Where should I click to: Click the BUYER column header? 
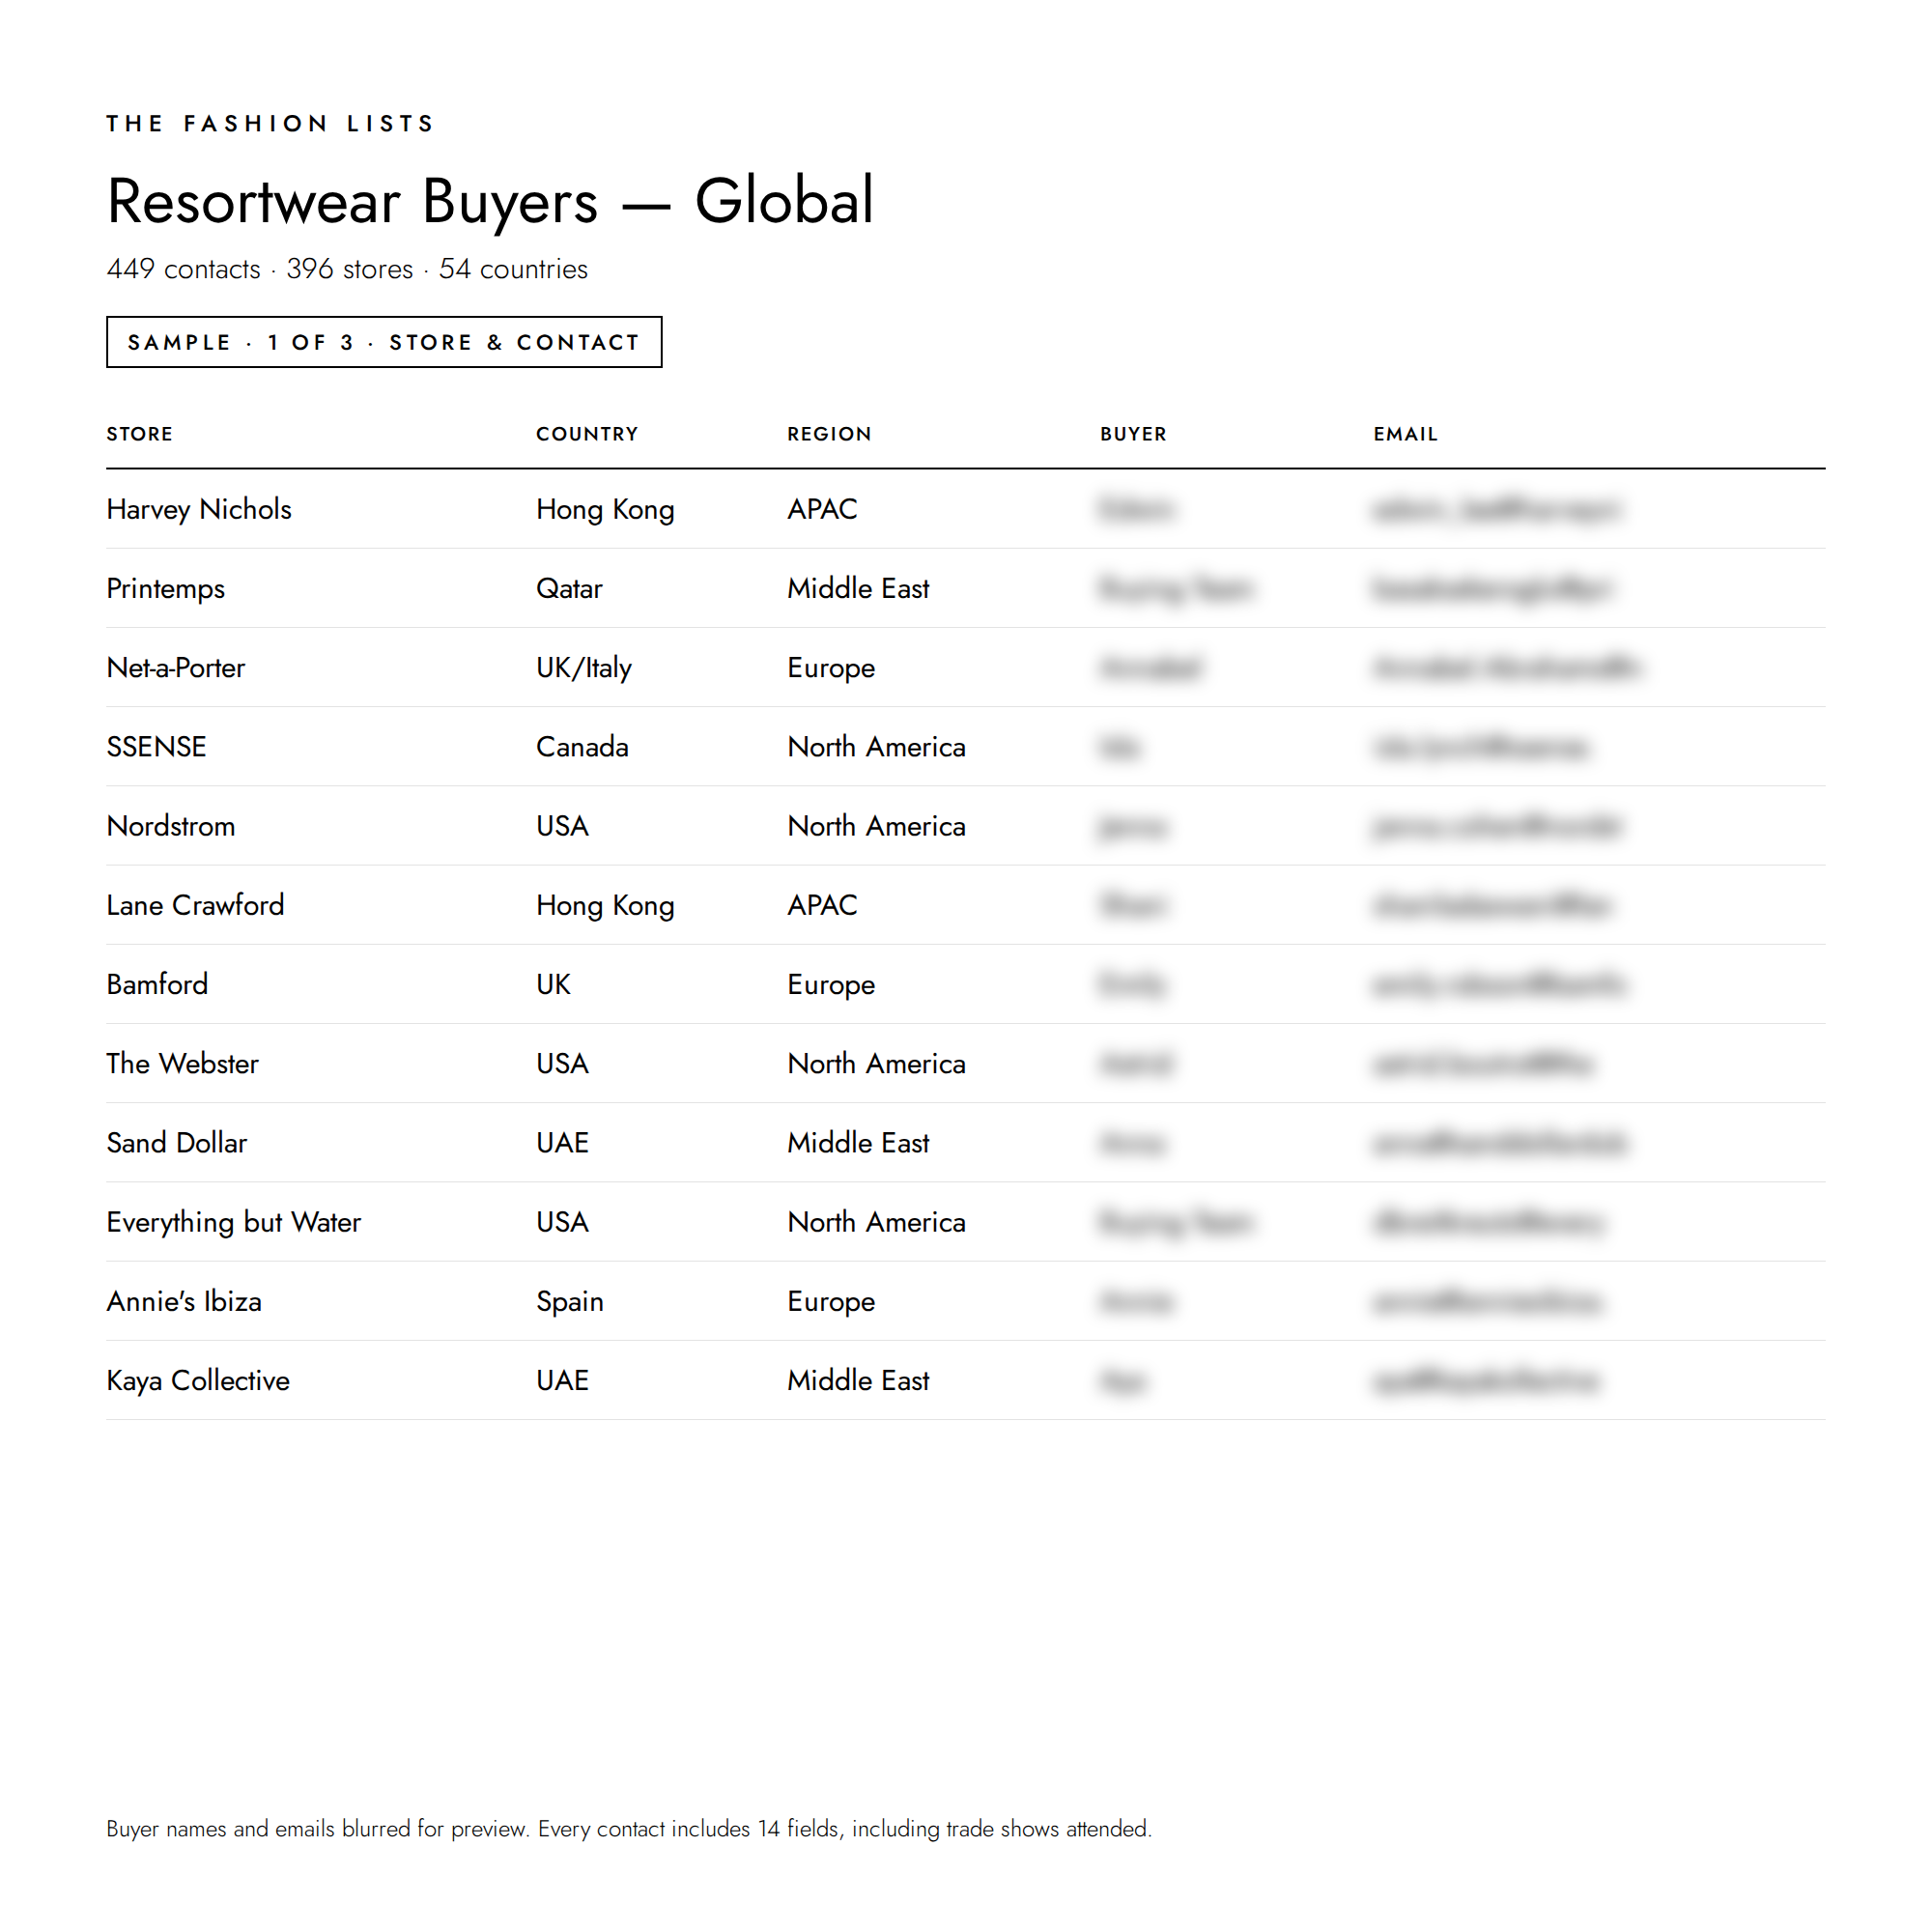(1133, 434)
